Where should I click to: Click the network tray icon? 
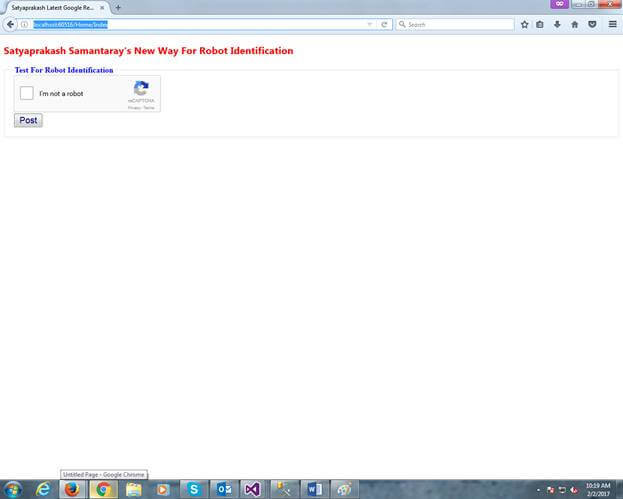(x=562, y=490)
